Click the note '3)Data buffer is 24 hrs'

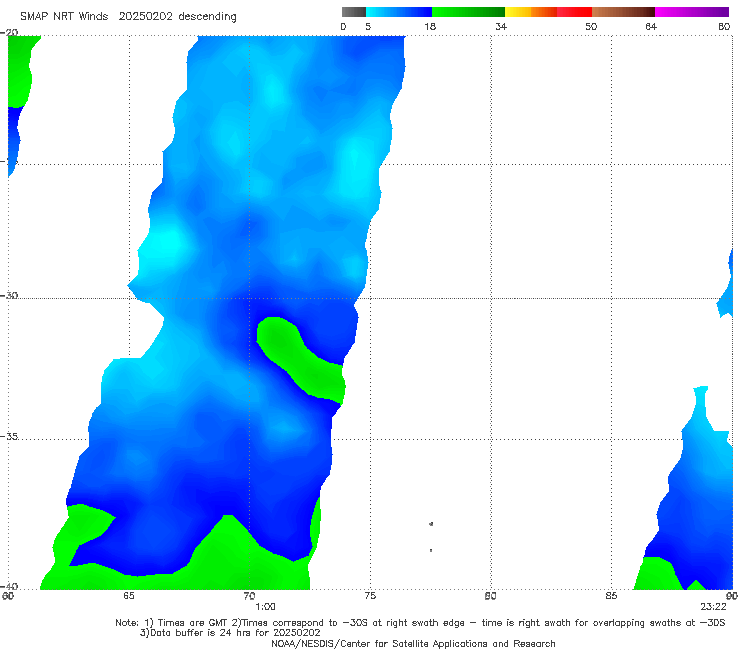click(230, 633)
